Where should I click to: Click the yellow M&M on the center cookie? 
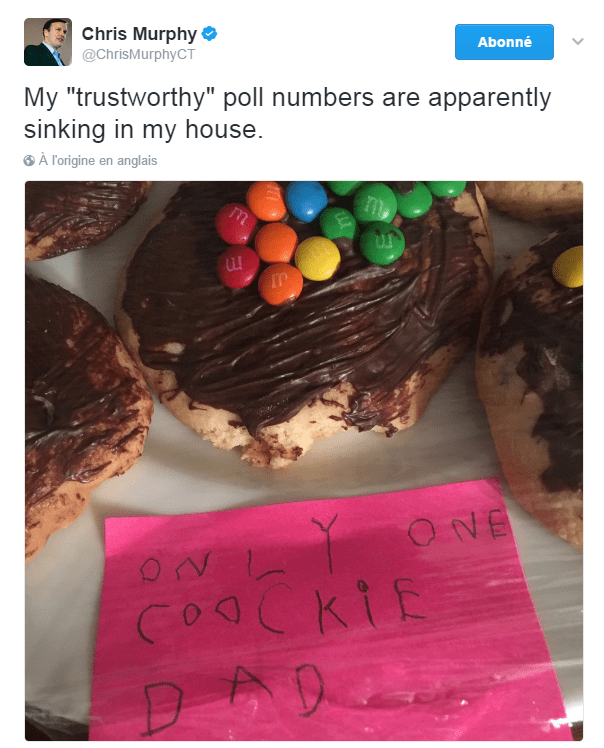click(317, 258)
